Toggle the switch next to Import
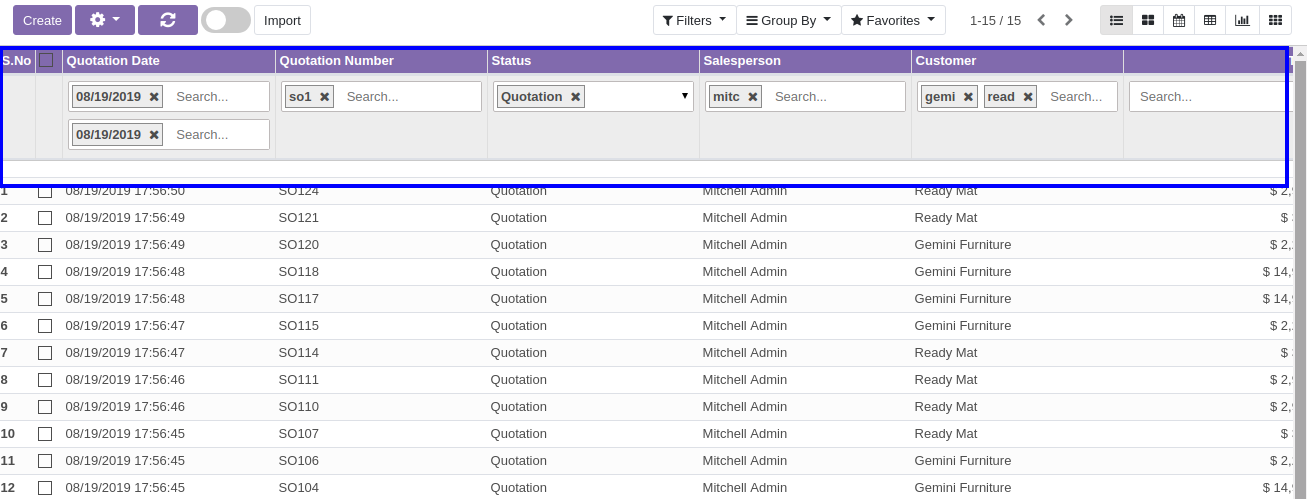Viewport: 1307px width, 499px height. click(226, 20)
